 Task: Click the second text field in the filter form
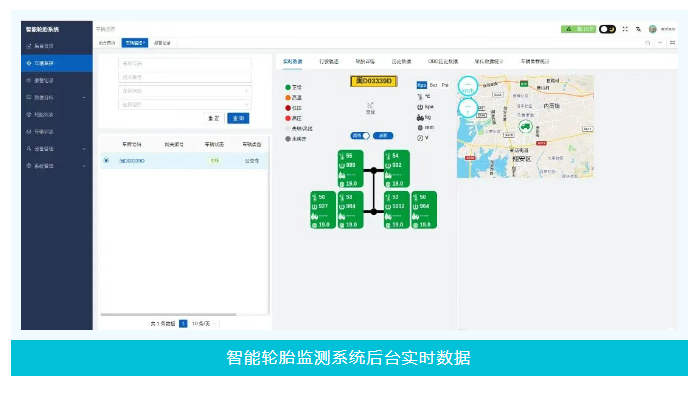pyautogui.click(x=185, y=77)
